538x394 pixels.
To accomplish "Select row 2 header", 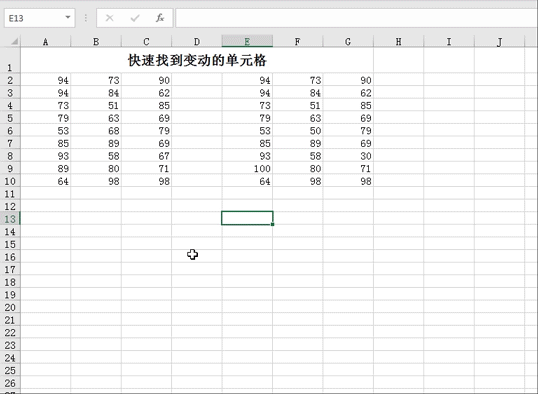I will tap(10, 80).
